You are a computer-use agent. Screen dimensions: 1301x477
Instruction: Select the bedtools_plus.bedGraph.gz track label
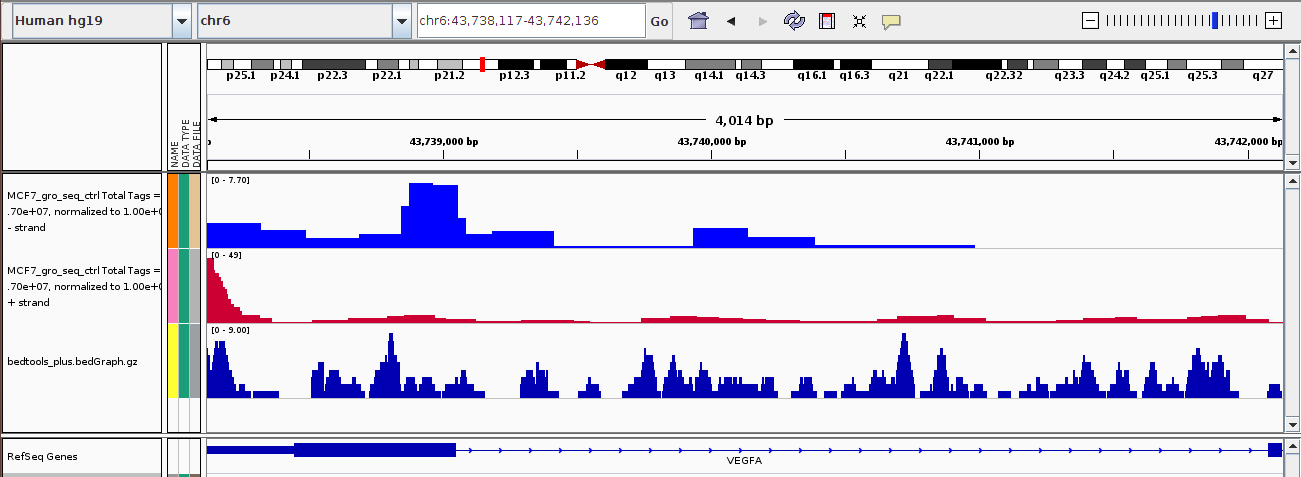(72, 361)
